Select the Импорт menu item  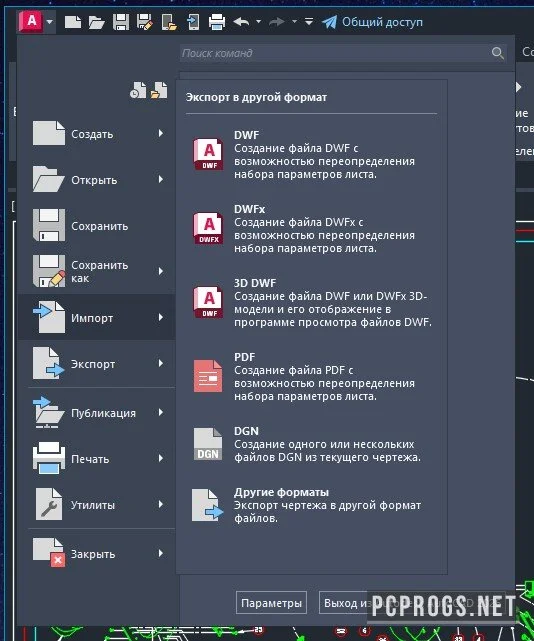tap(97, 317)
